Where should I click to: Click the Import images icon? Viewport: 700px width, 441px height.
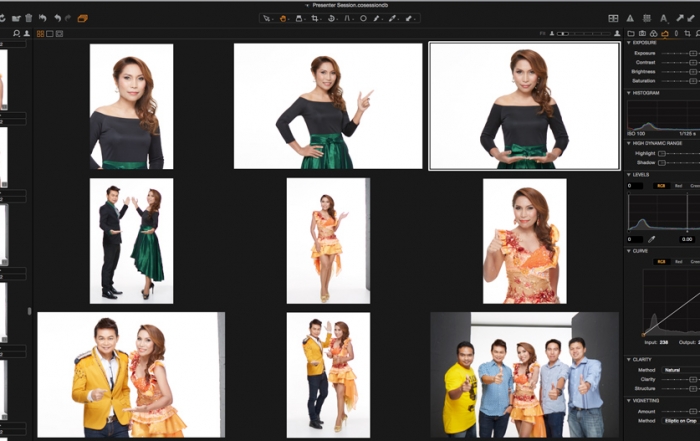(16, 18)
